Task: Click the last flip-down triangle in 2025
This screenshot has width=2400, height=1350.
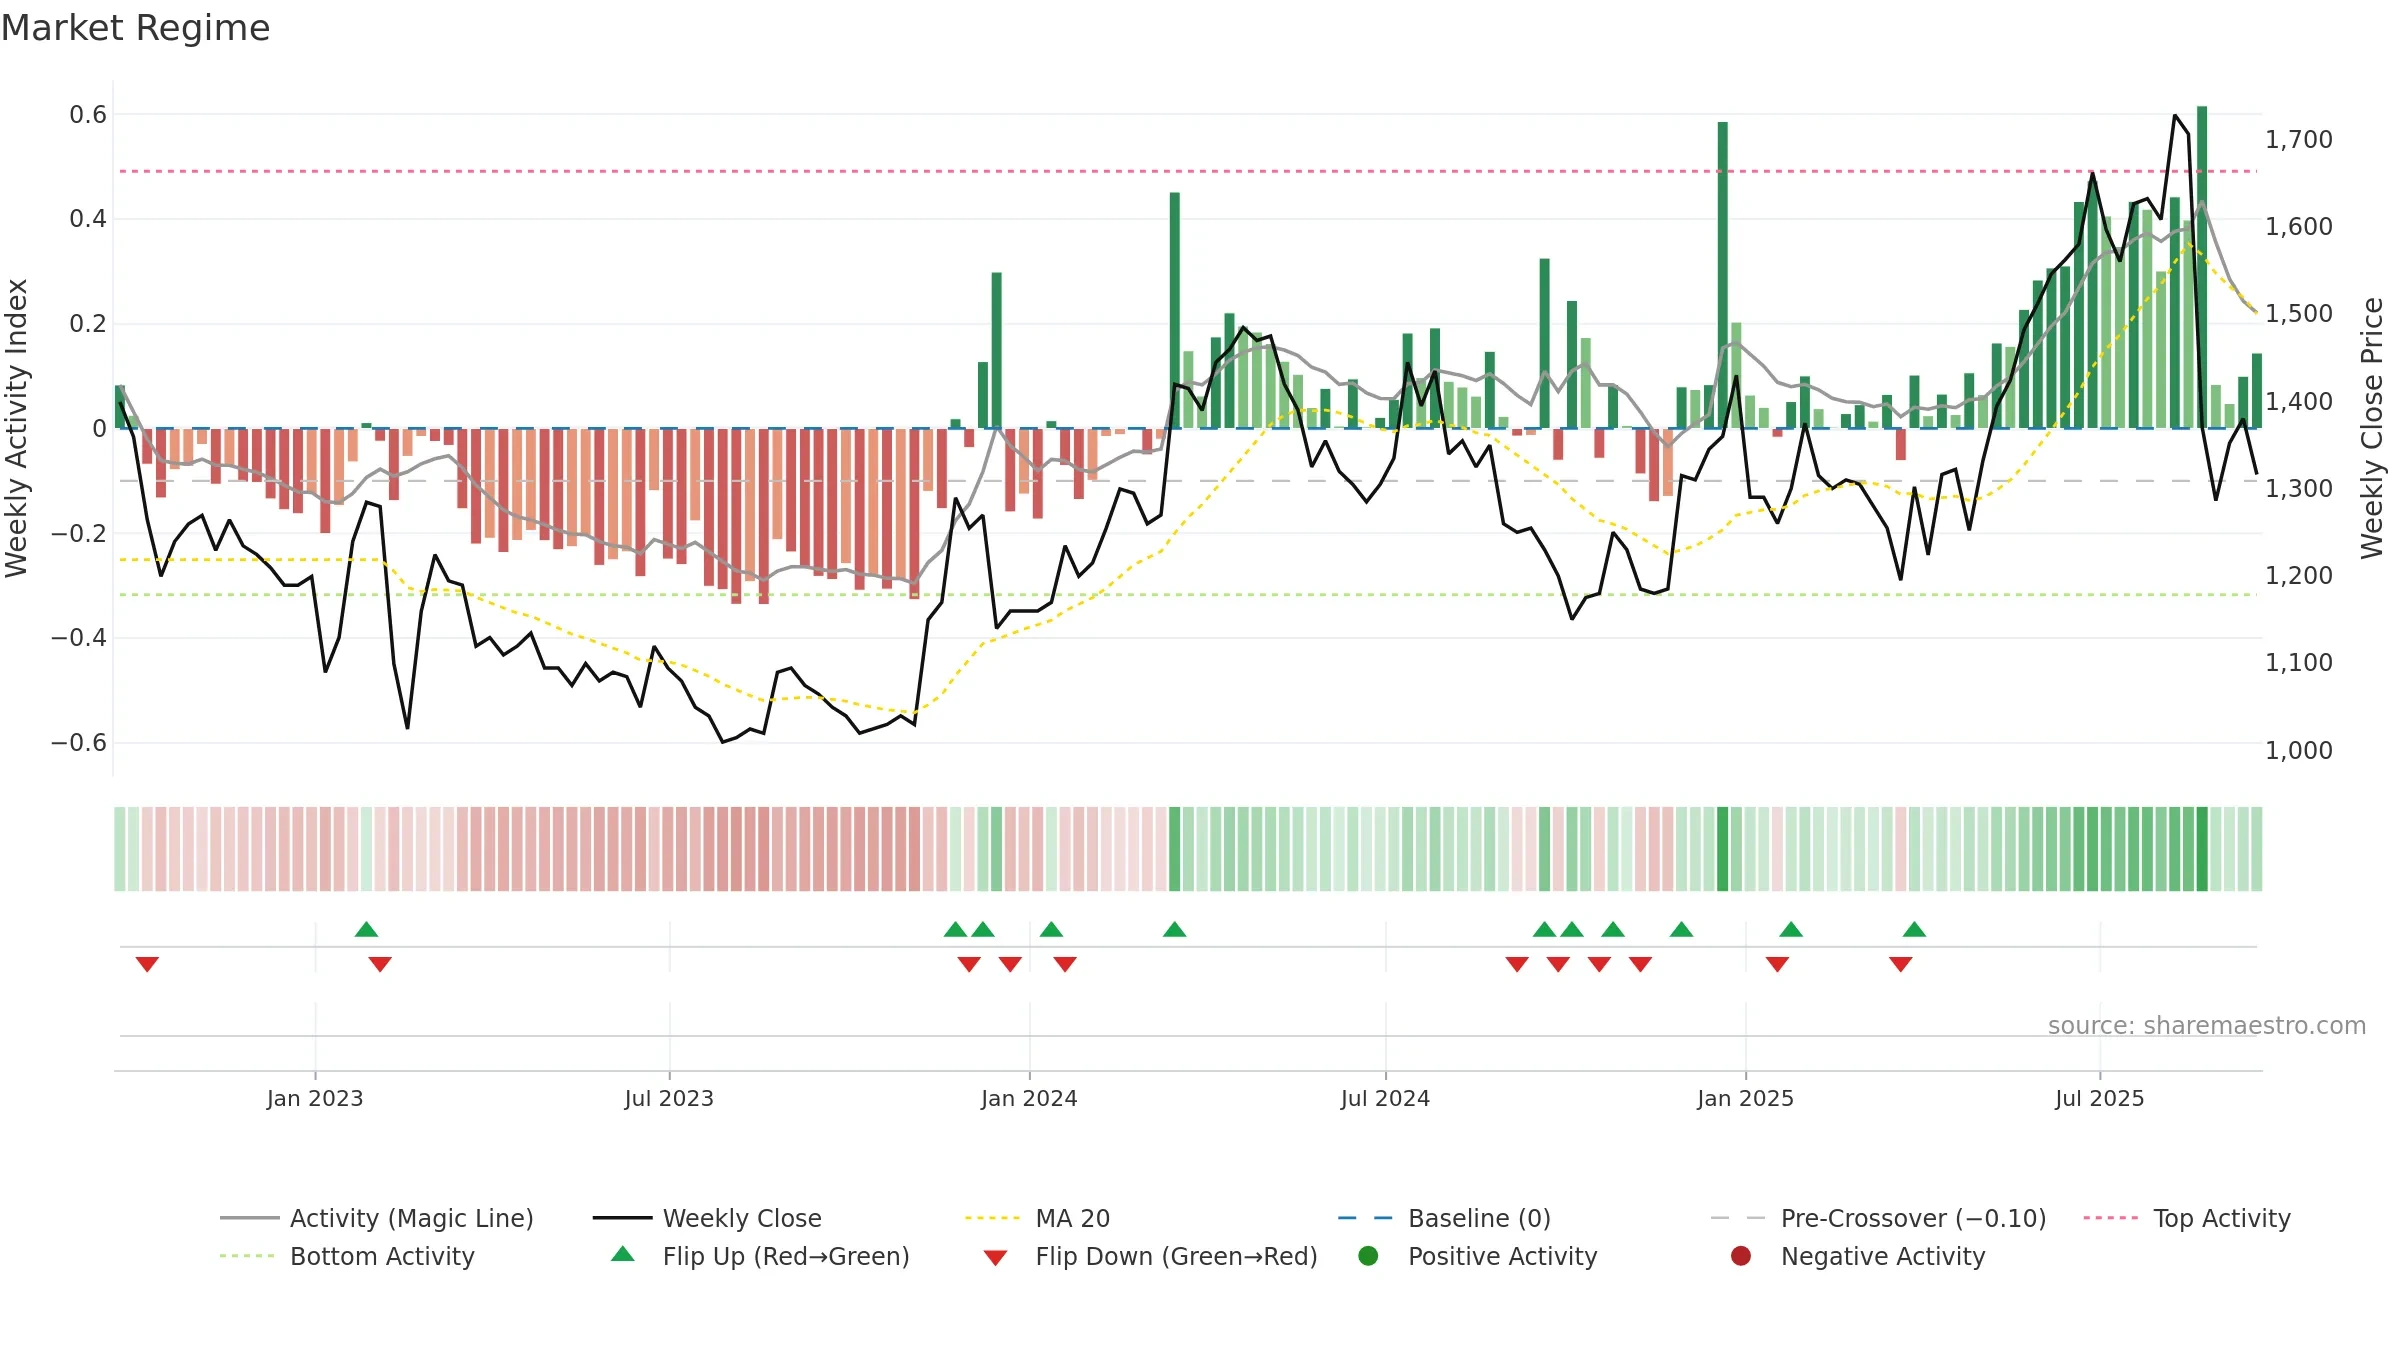Action: pyautogui.click(x=1901, y=964)
